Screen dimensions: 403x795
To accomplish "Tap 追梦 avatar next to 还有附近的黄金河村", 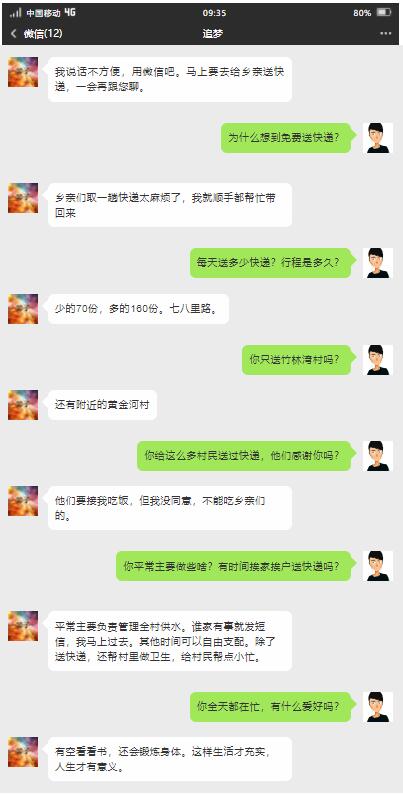I will pyautogui.click(x=23, y=405).
